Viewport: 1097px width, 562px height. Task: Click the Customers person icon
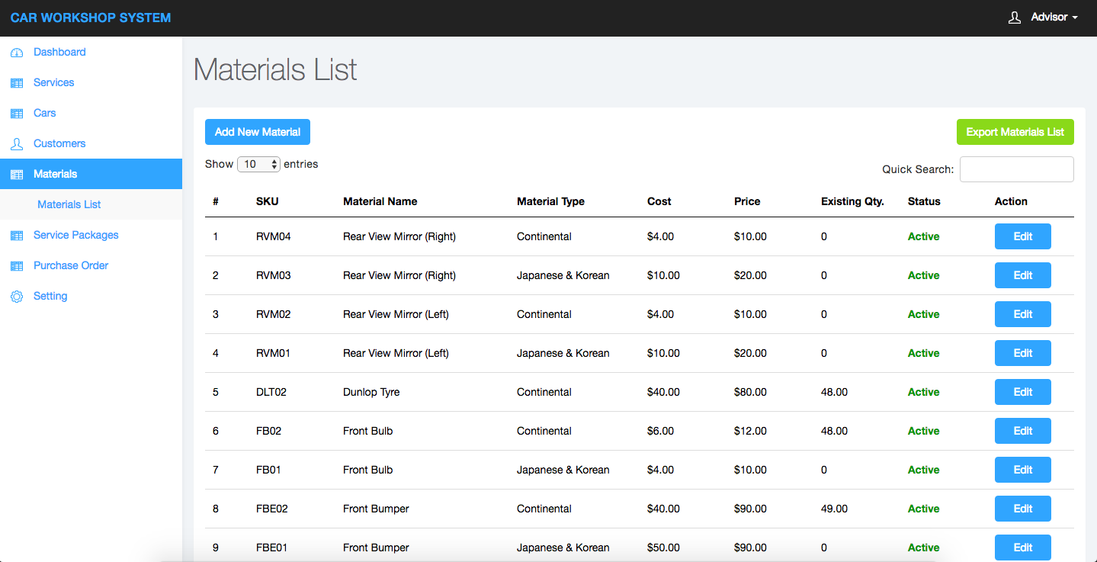click(16, 144)
